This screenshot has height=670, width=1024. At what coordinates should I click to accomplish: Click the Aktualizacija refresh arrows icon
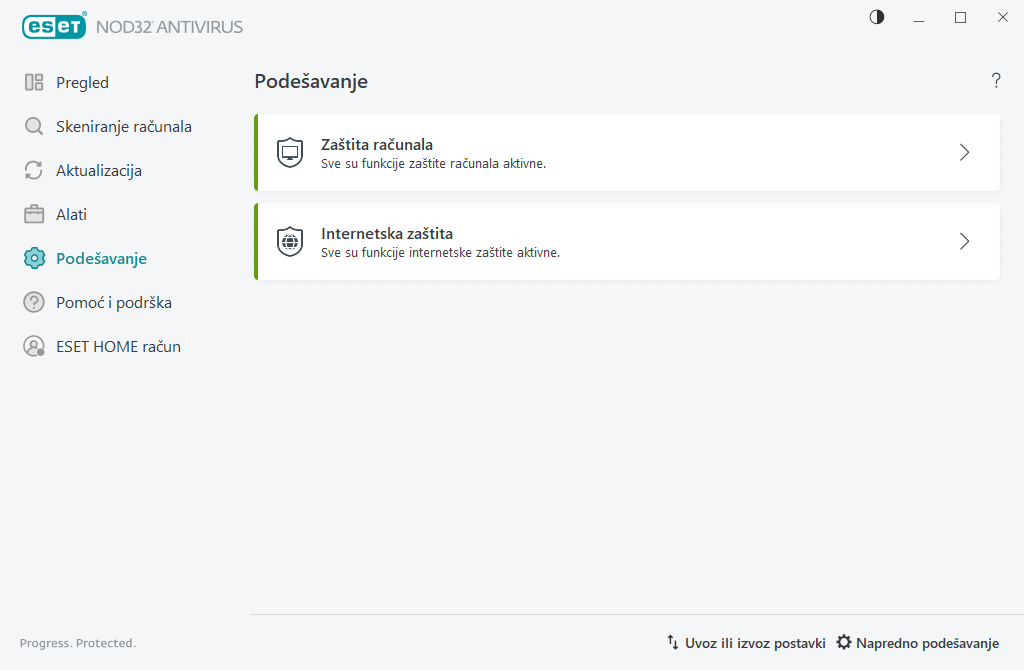(34, 171)
